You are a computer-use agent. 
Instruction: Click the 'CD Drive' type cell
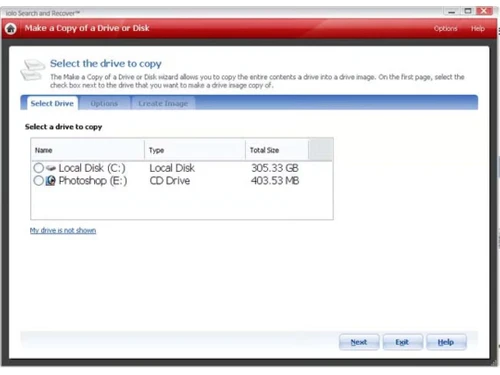pyautogui.click(x=170, y=181)
